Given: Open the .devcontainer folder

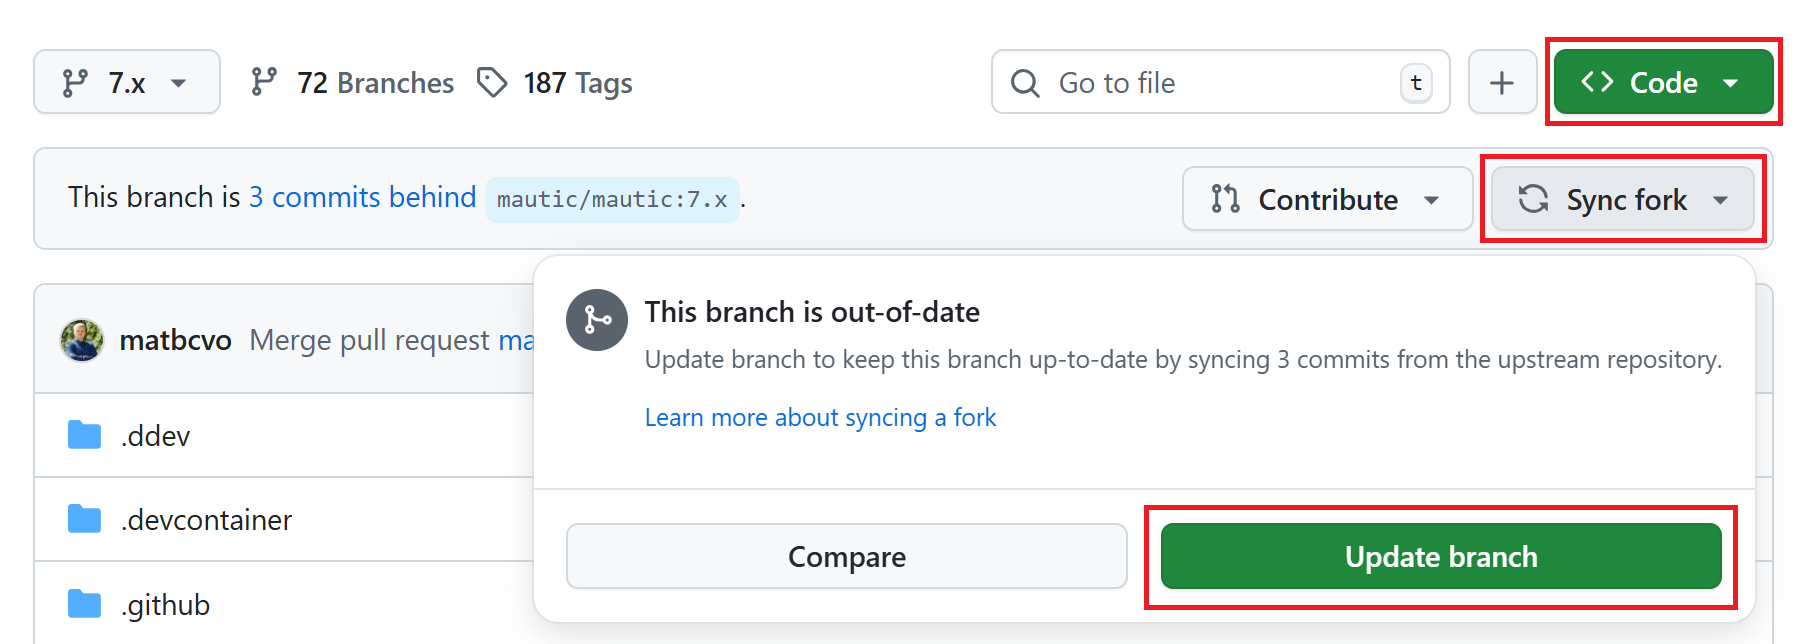Looking at the screenshot, I should coord(206,519).
